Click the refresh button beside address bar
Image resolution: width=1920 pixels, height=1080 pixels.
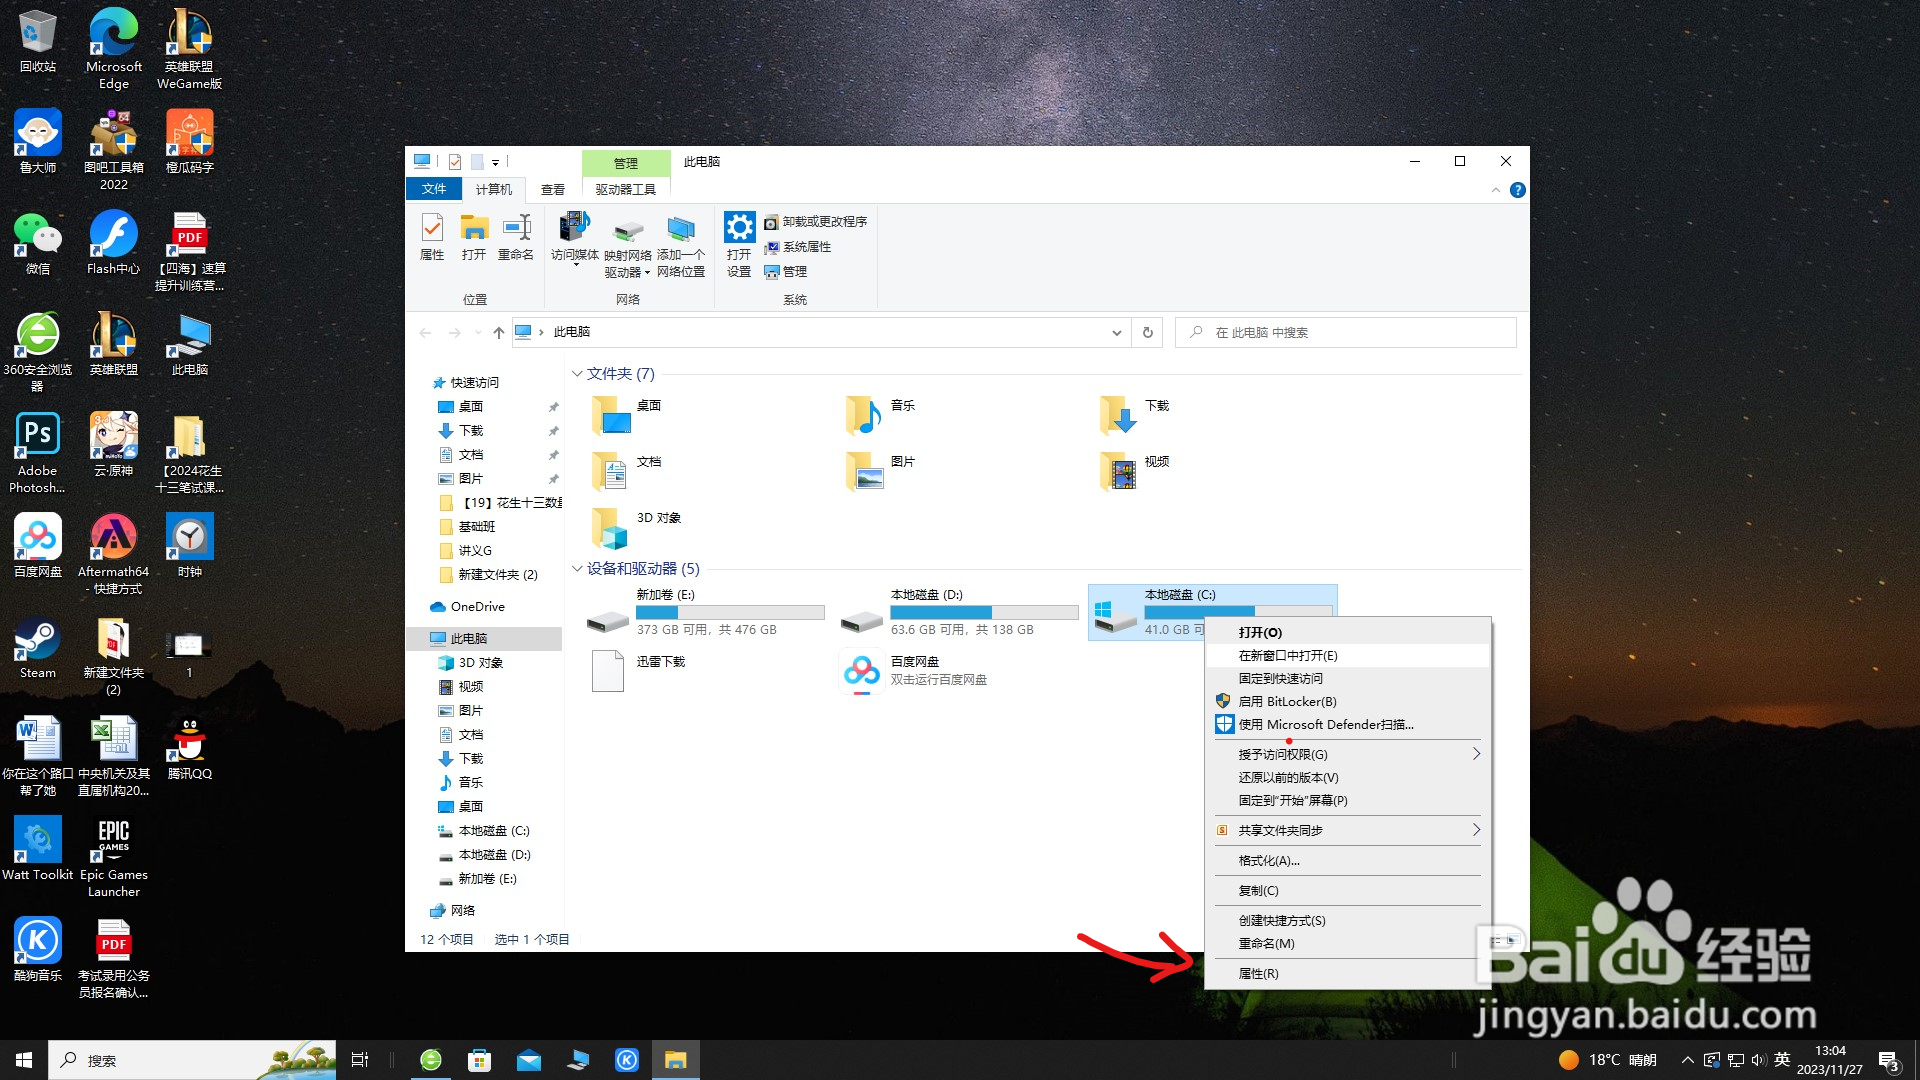click(1147, 332)
